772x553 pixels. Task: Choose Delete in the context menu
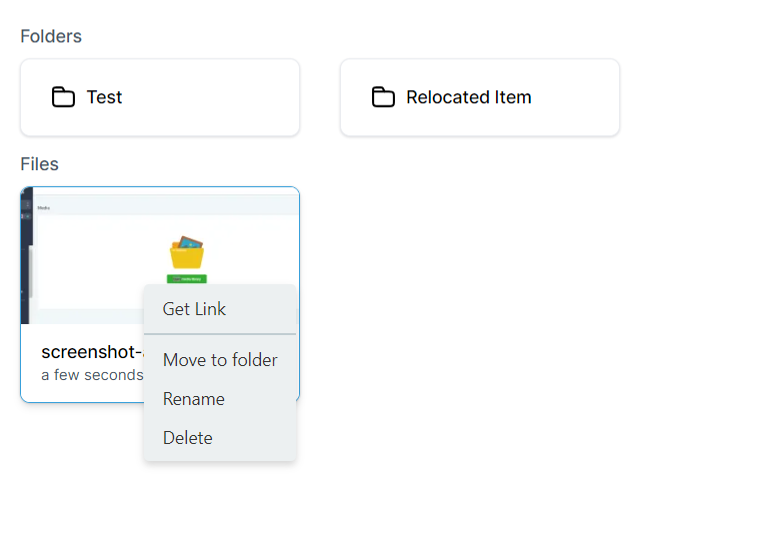pyautogui.click(x=188, y=438)
